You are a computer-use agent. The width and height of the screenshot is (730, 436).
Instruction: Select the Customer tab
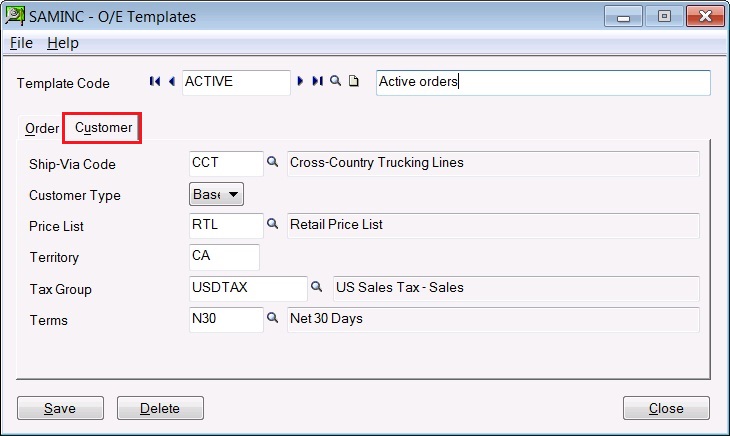[103, 127]
